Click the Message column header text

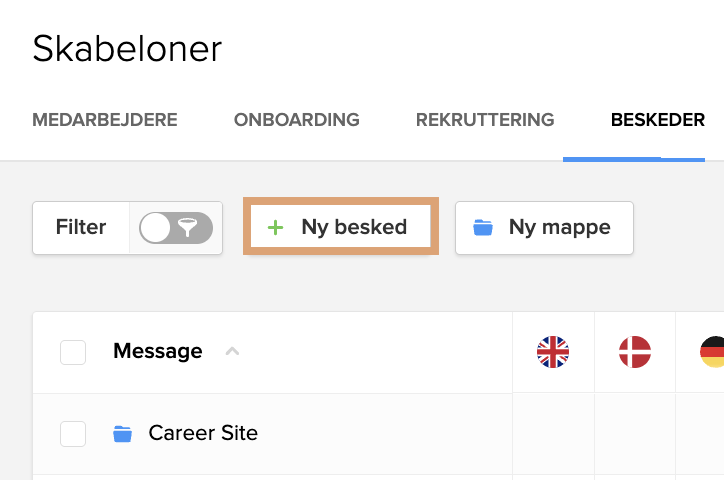pos(158,351)
